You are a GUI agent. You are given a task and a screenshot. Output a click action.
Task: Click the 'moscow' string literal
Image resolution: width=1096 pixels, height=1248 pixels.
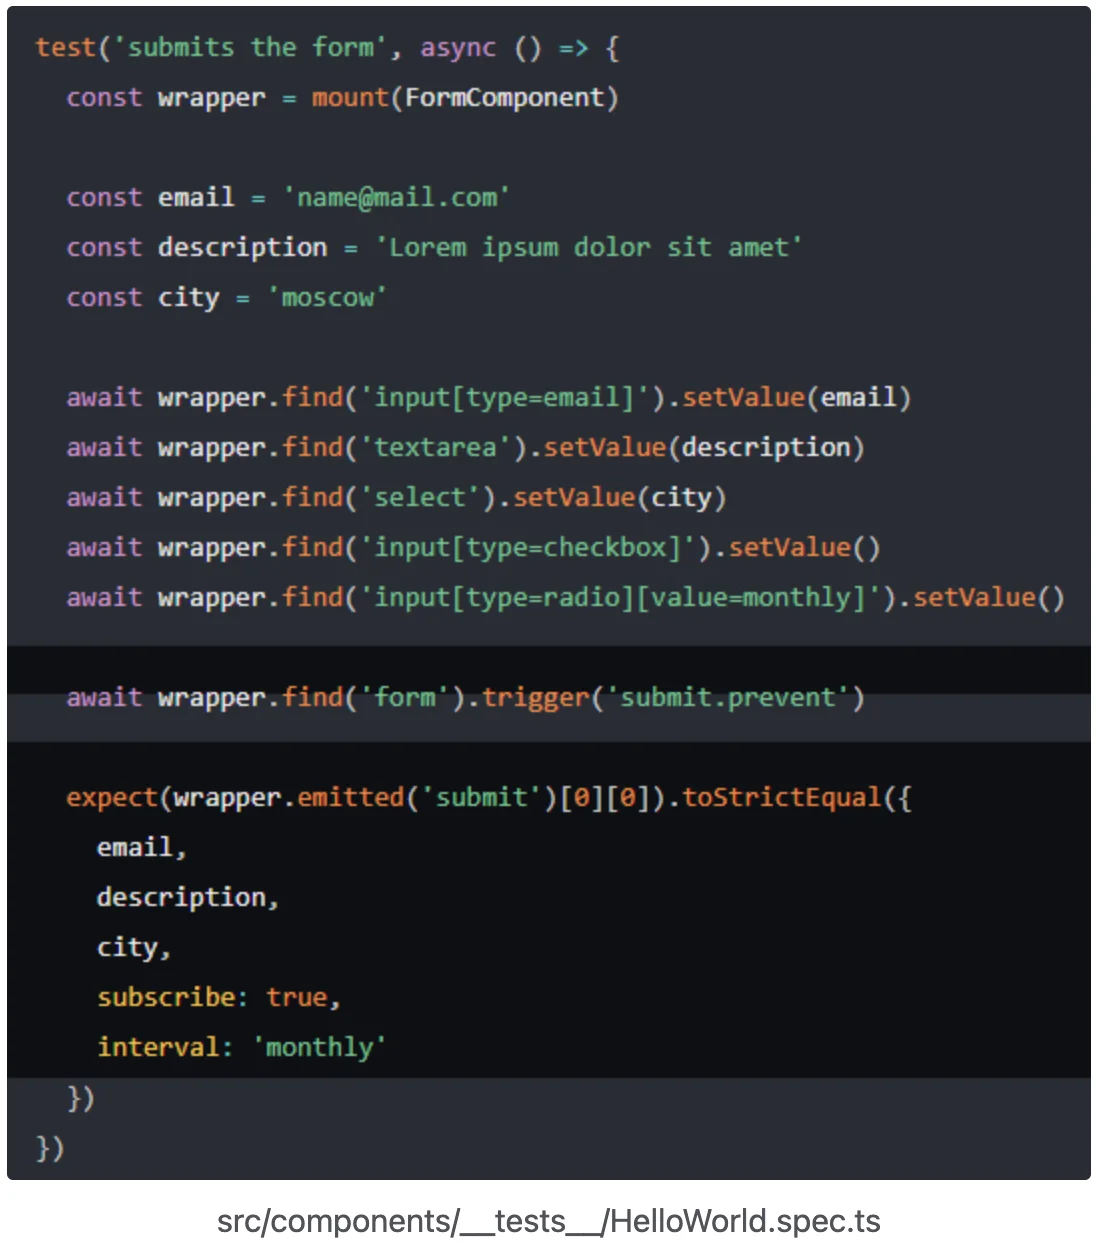pos(326,297)
